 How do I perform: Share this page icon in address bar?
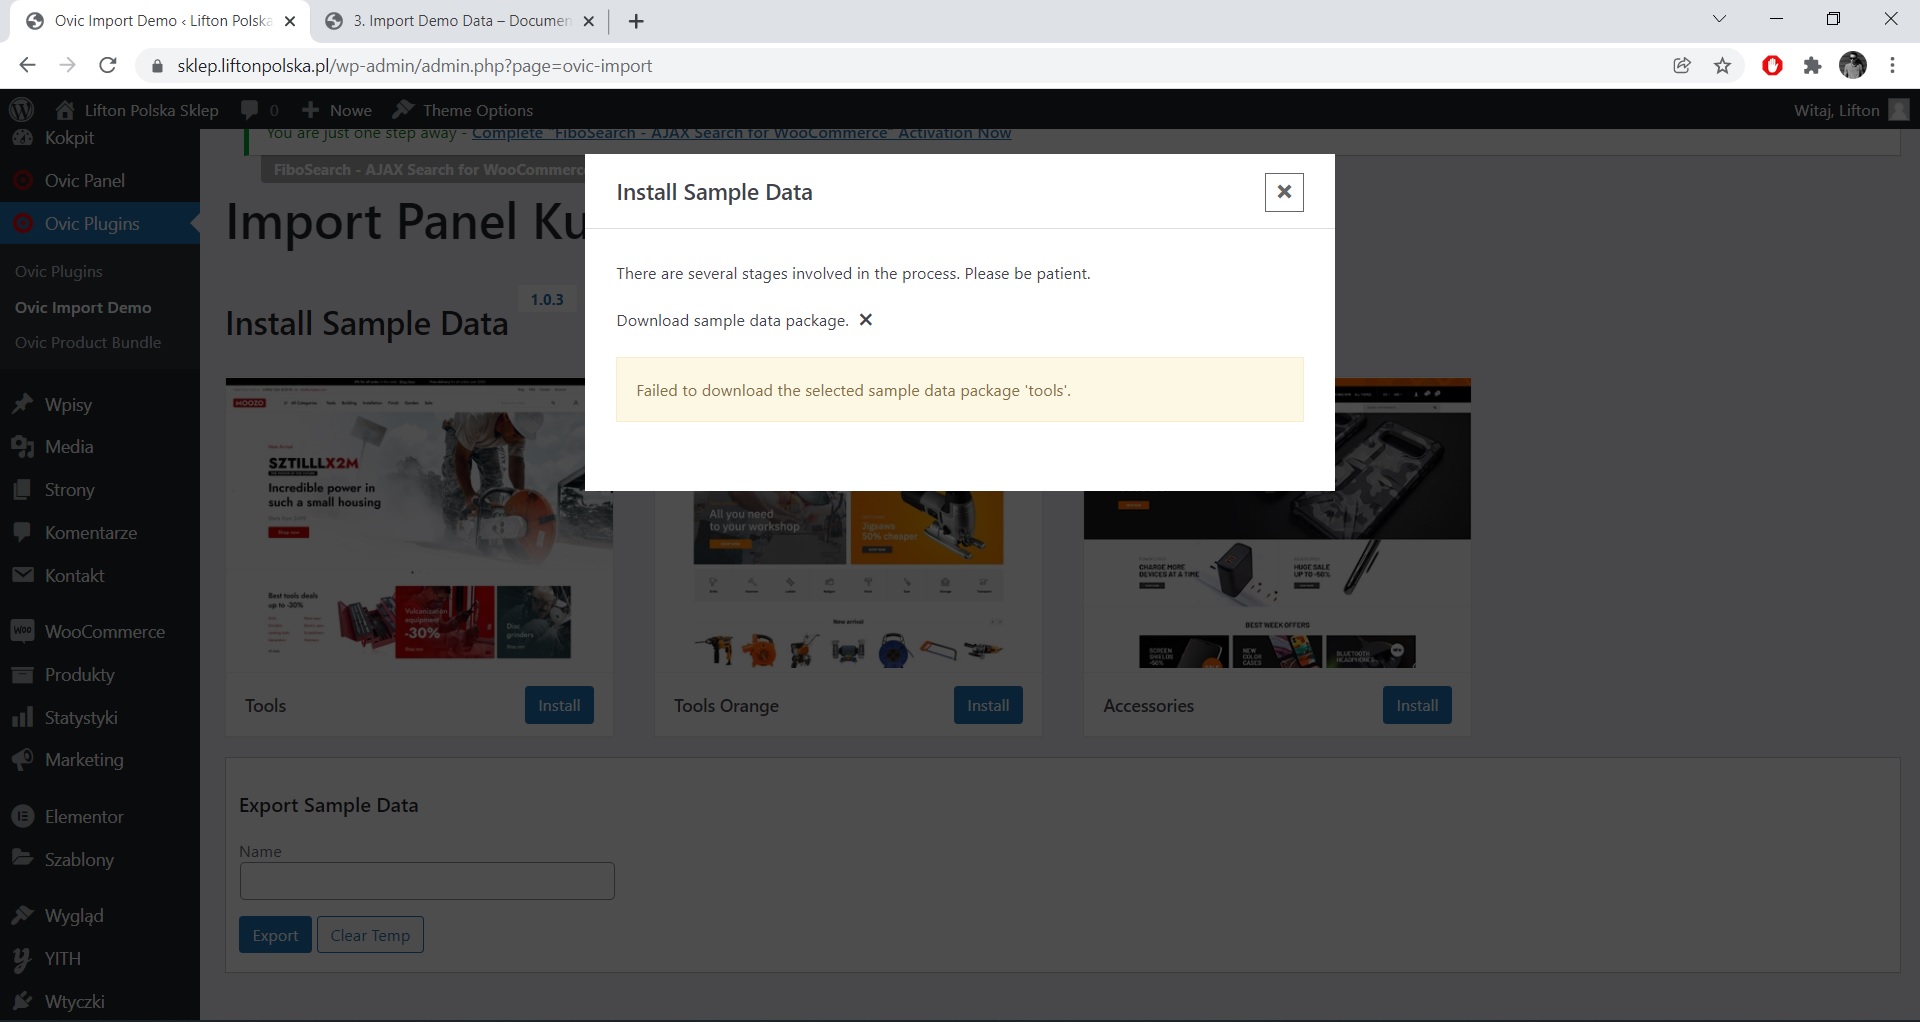pos(1682,66)
